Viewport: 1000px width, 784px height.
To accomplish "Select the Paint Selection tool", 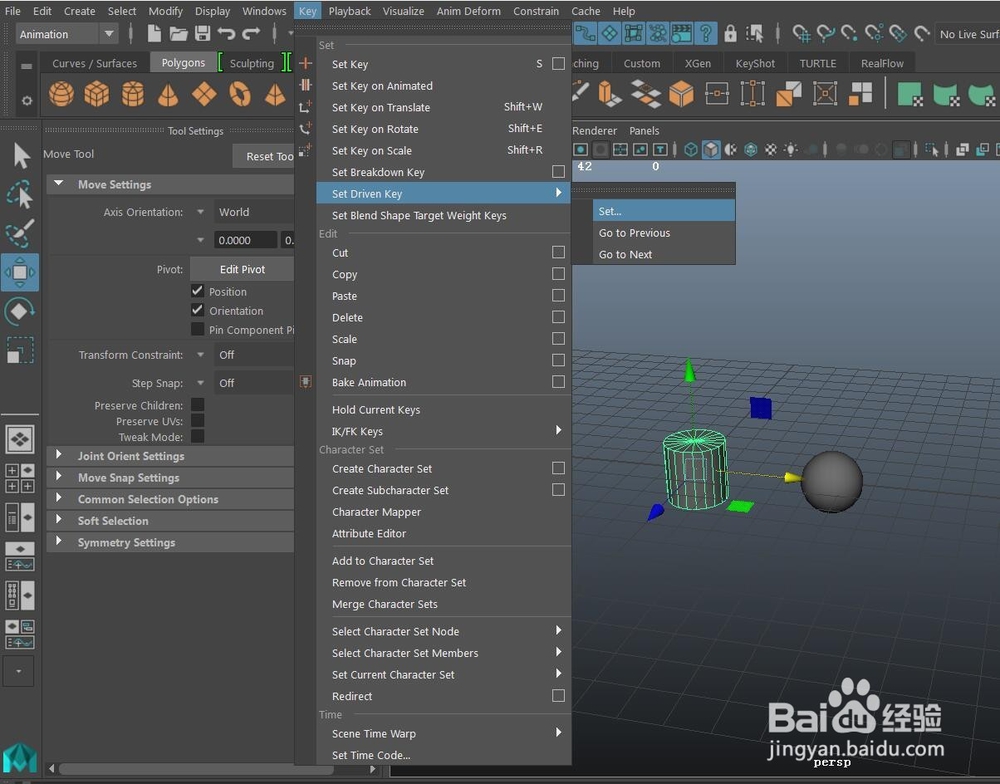I will point(20,233).
